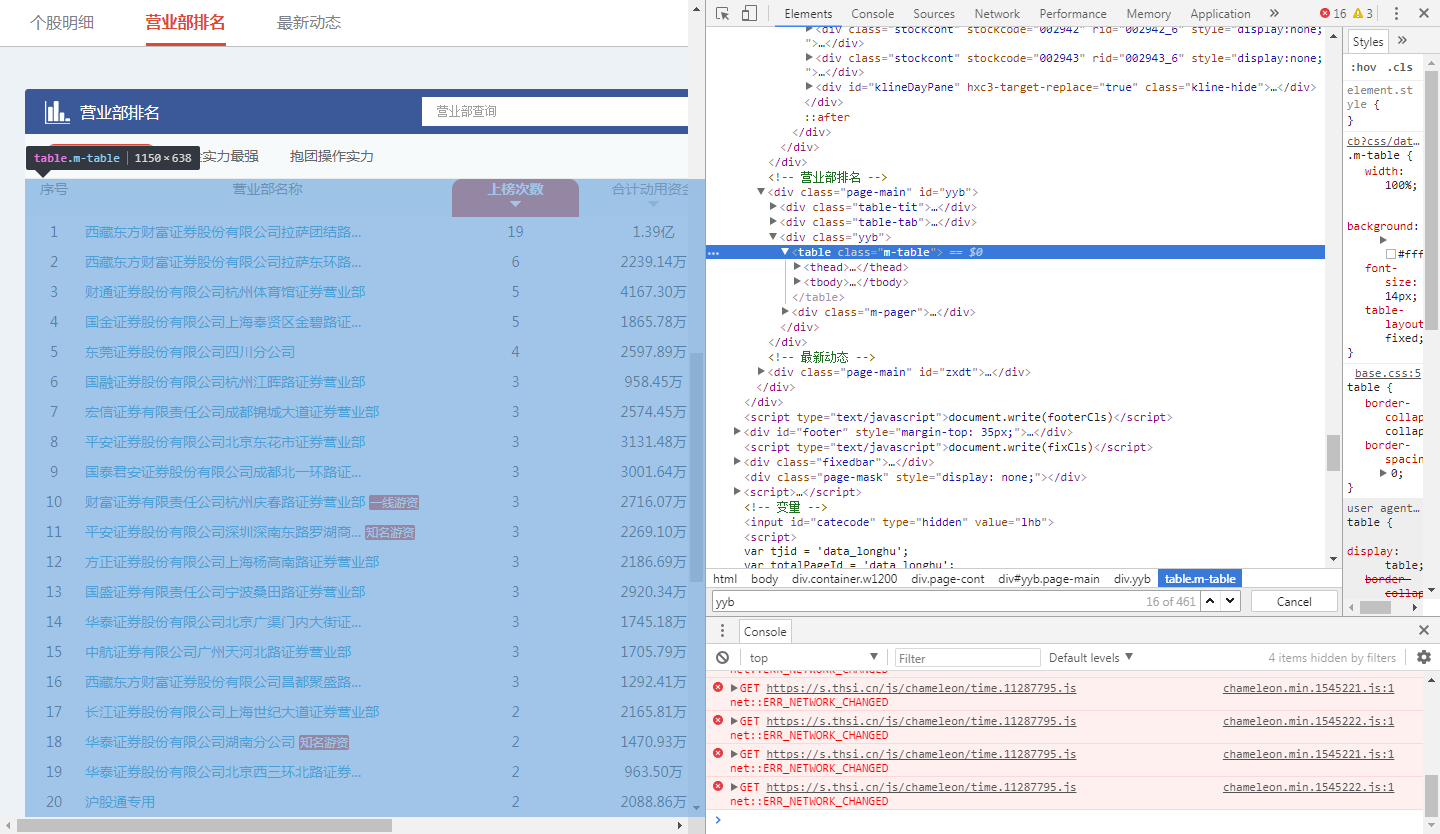Screen dimensions: 1440x834
Task: Expand the first GET error entry
Action: click(x=734, y=688)
